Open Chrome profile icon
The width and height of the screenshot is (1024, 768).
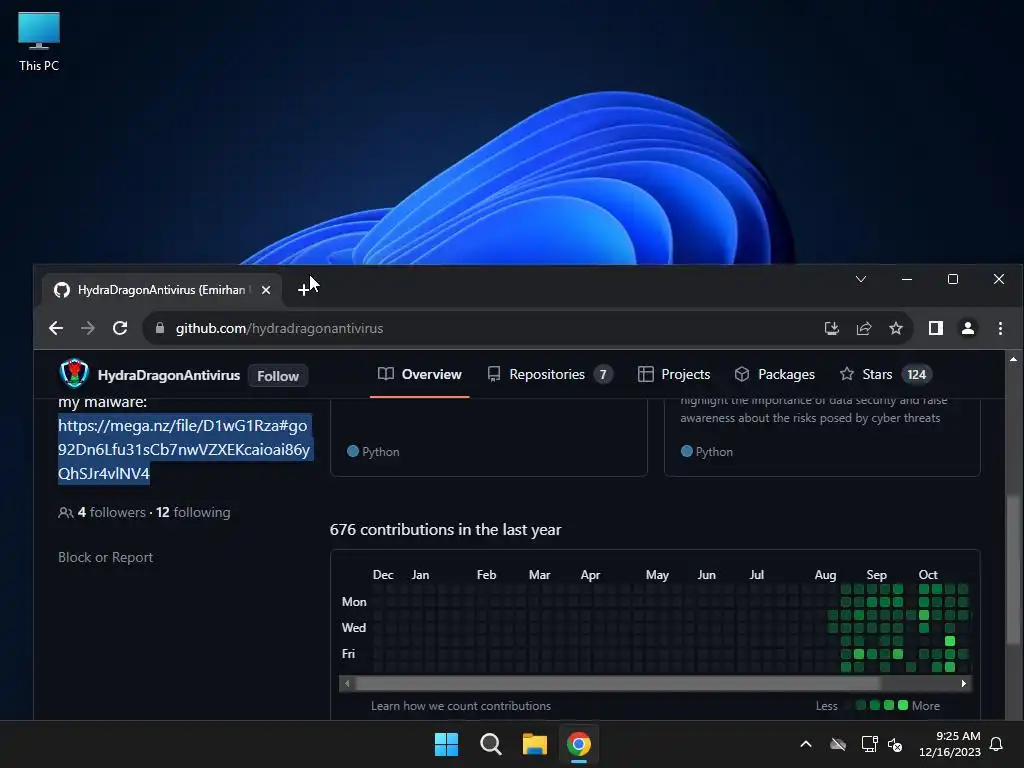click(968, 328)
